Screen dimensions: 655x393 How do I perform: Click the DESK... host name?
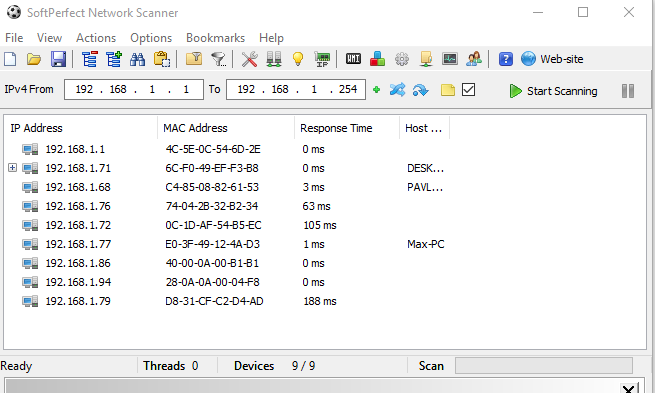tap(425, 168)
